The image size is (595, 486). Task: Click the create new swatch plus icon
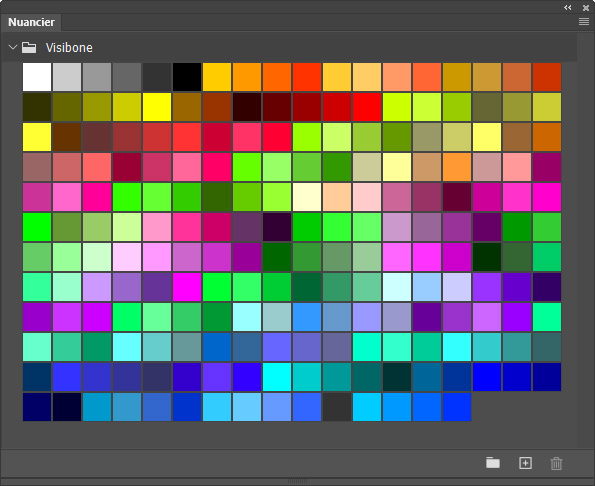click(525, 463)
